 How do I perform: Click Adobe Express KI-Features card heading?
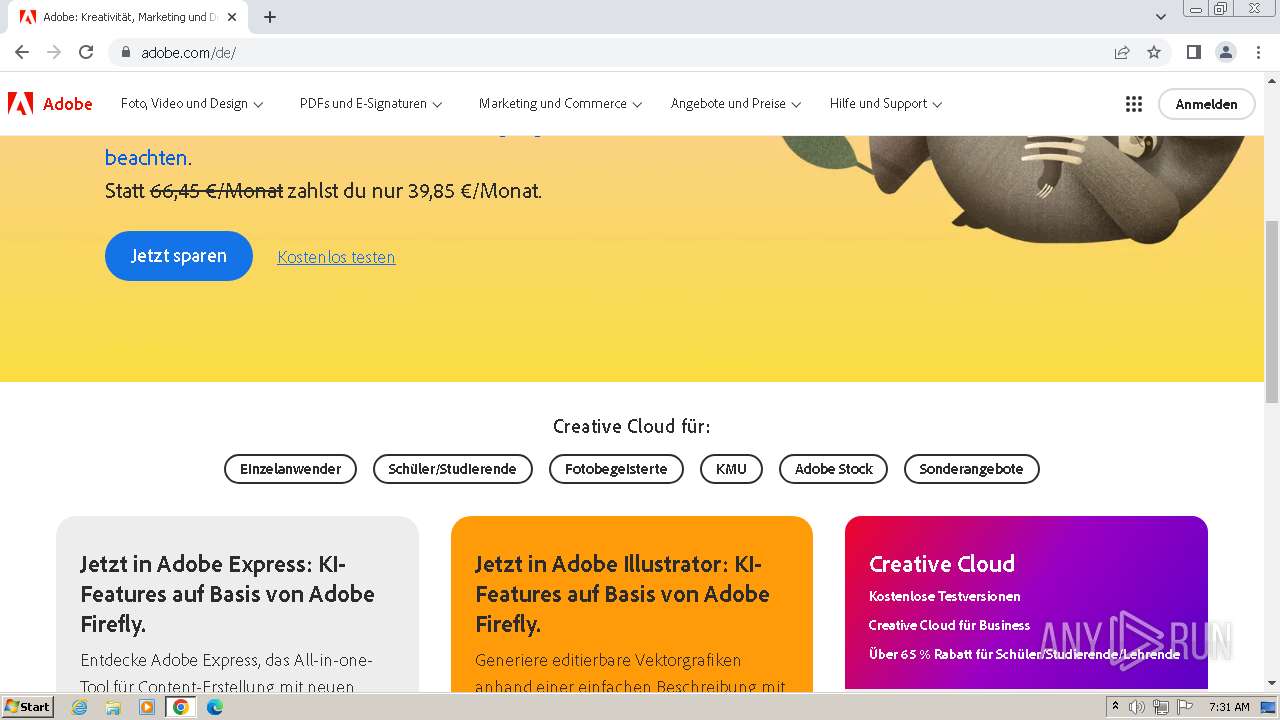point(228,594)
